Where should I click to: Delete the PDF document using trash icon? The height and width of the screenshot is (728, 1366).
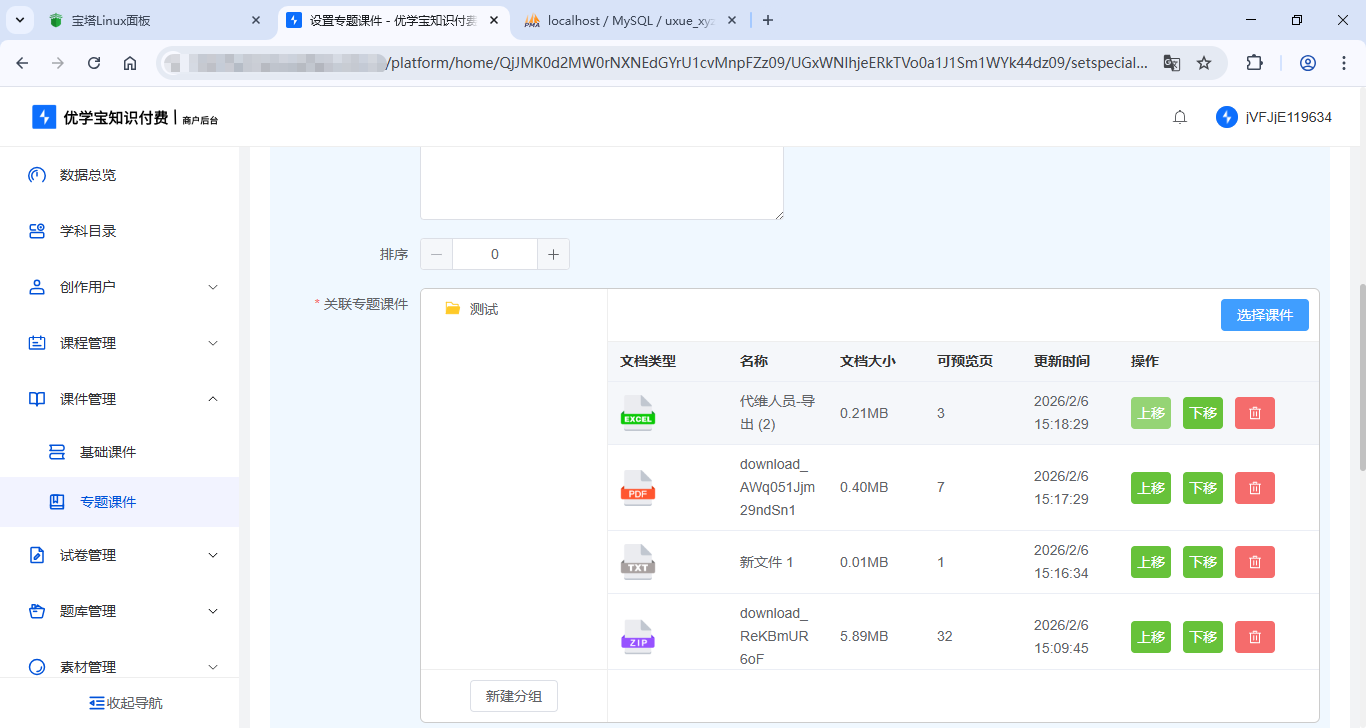pyautogui.click(x=1254, y=488)
